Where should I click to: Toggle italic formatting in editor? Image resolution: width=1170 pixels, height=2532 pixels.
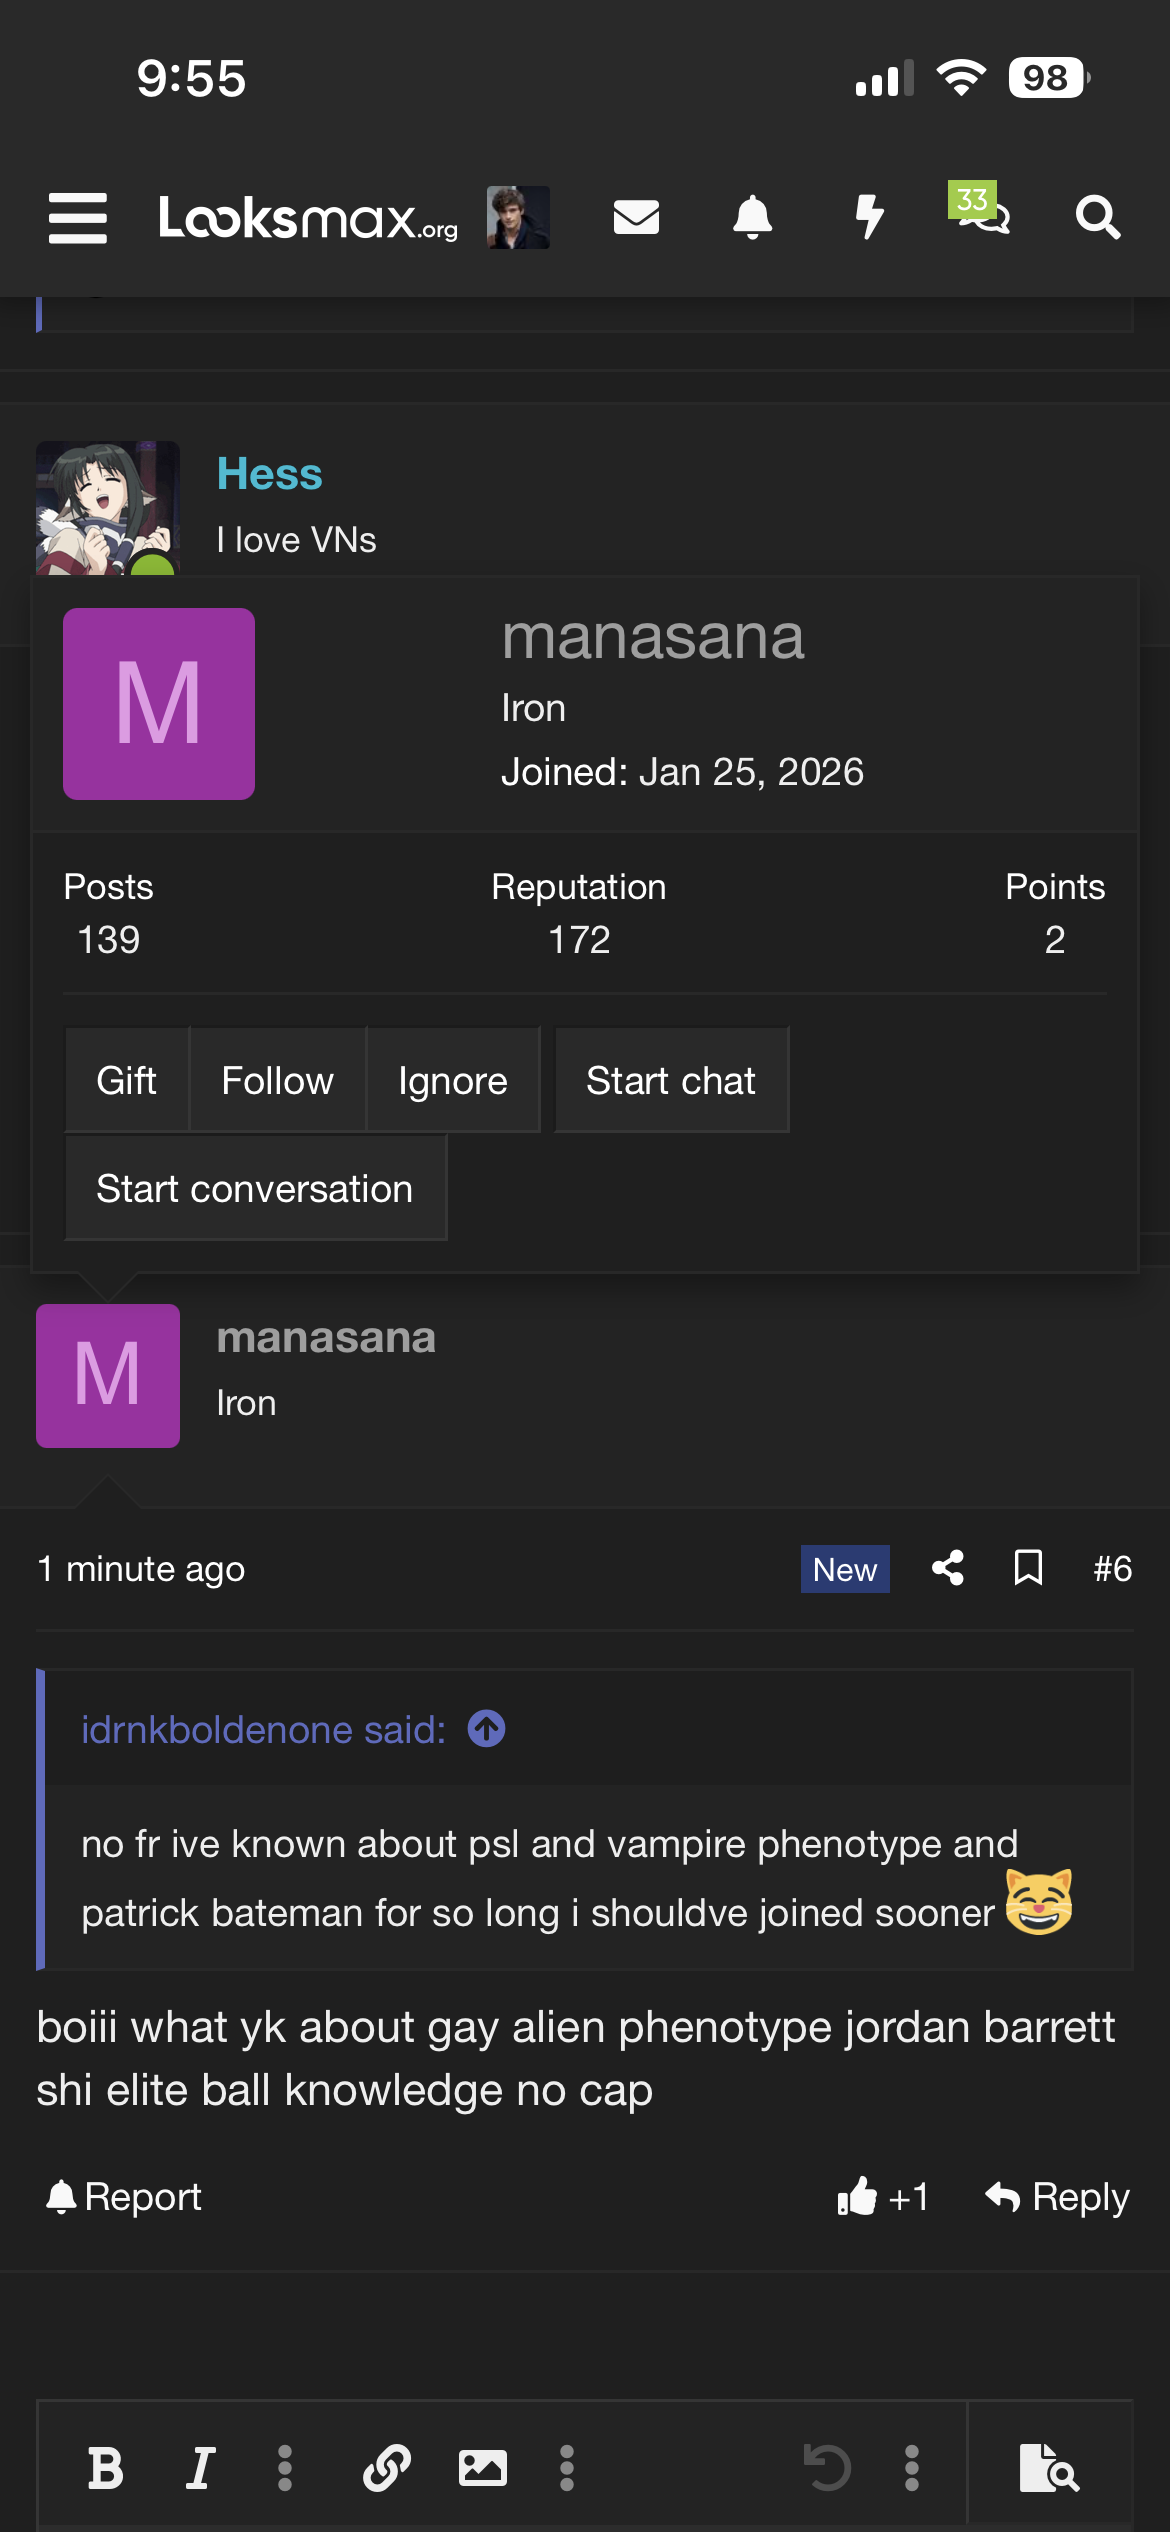click(x=201, y=2468)
